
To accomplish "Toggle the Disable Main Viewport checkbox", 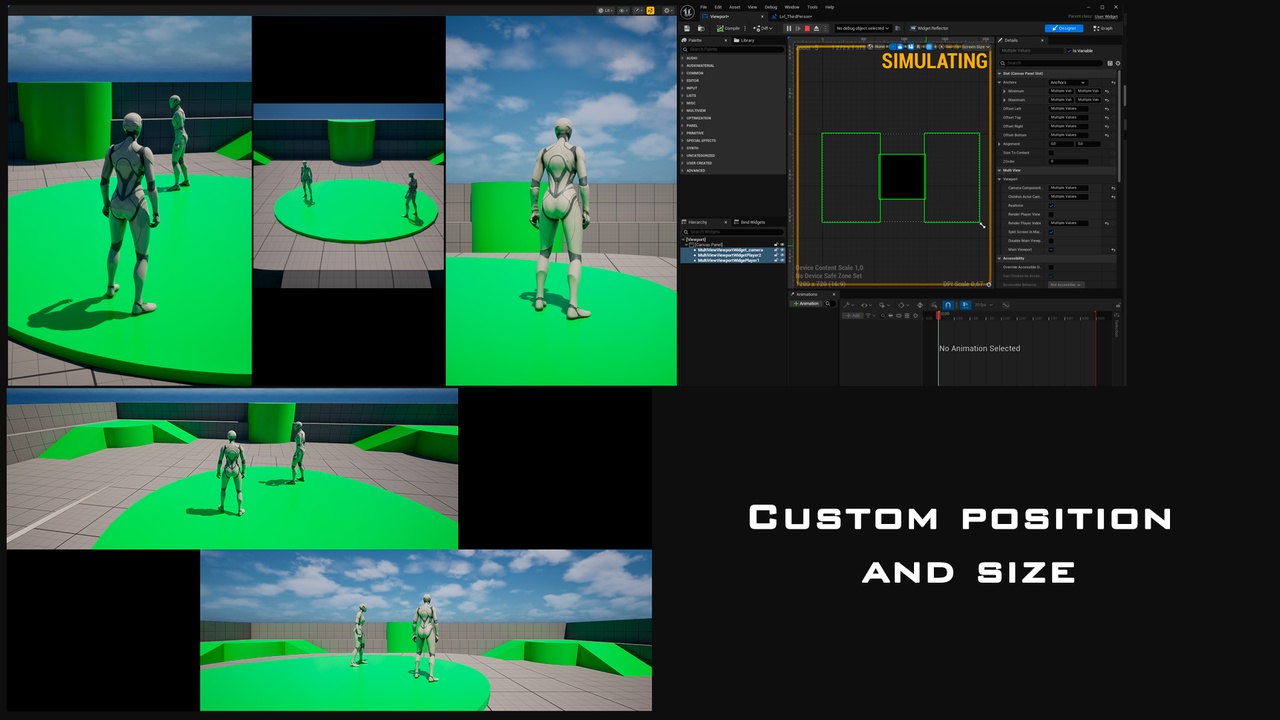I will tap(1051, 241).
